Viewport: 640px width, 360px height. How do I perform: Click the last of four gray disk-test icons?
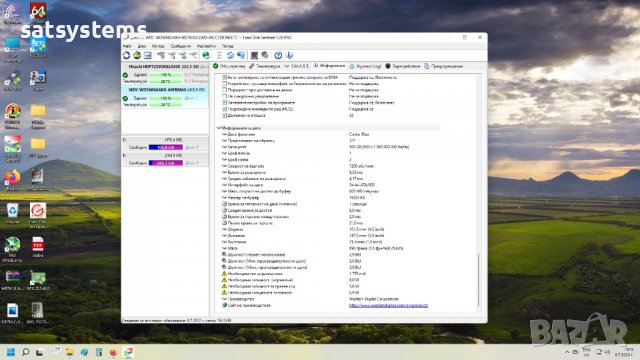point(193,55)
